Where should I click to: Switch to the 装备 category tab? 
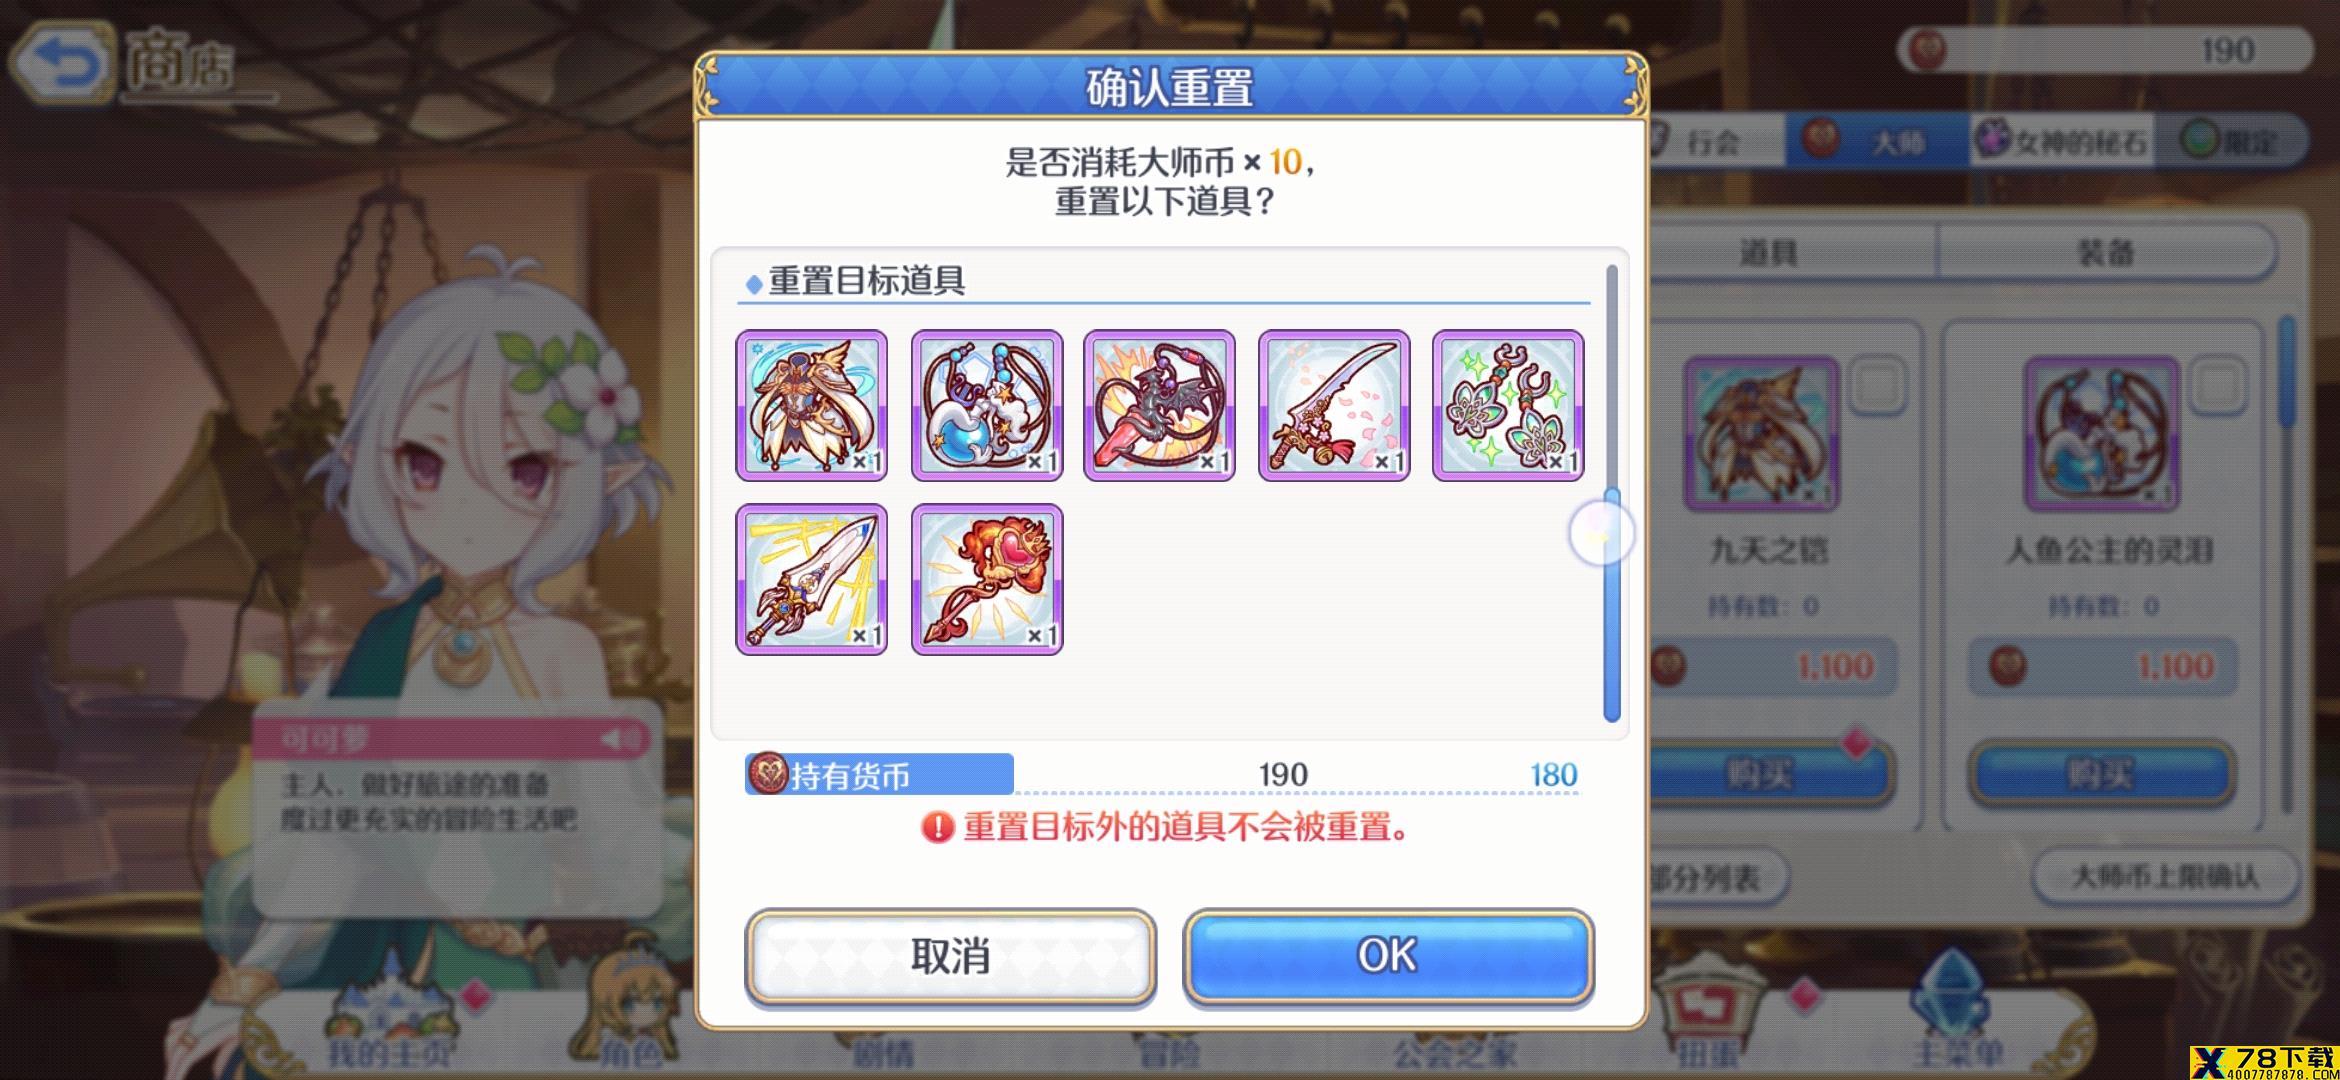click(2106, 252)
